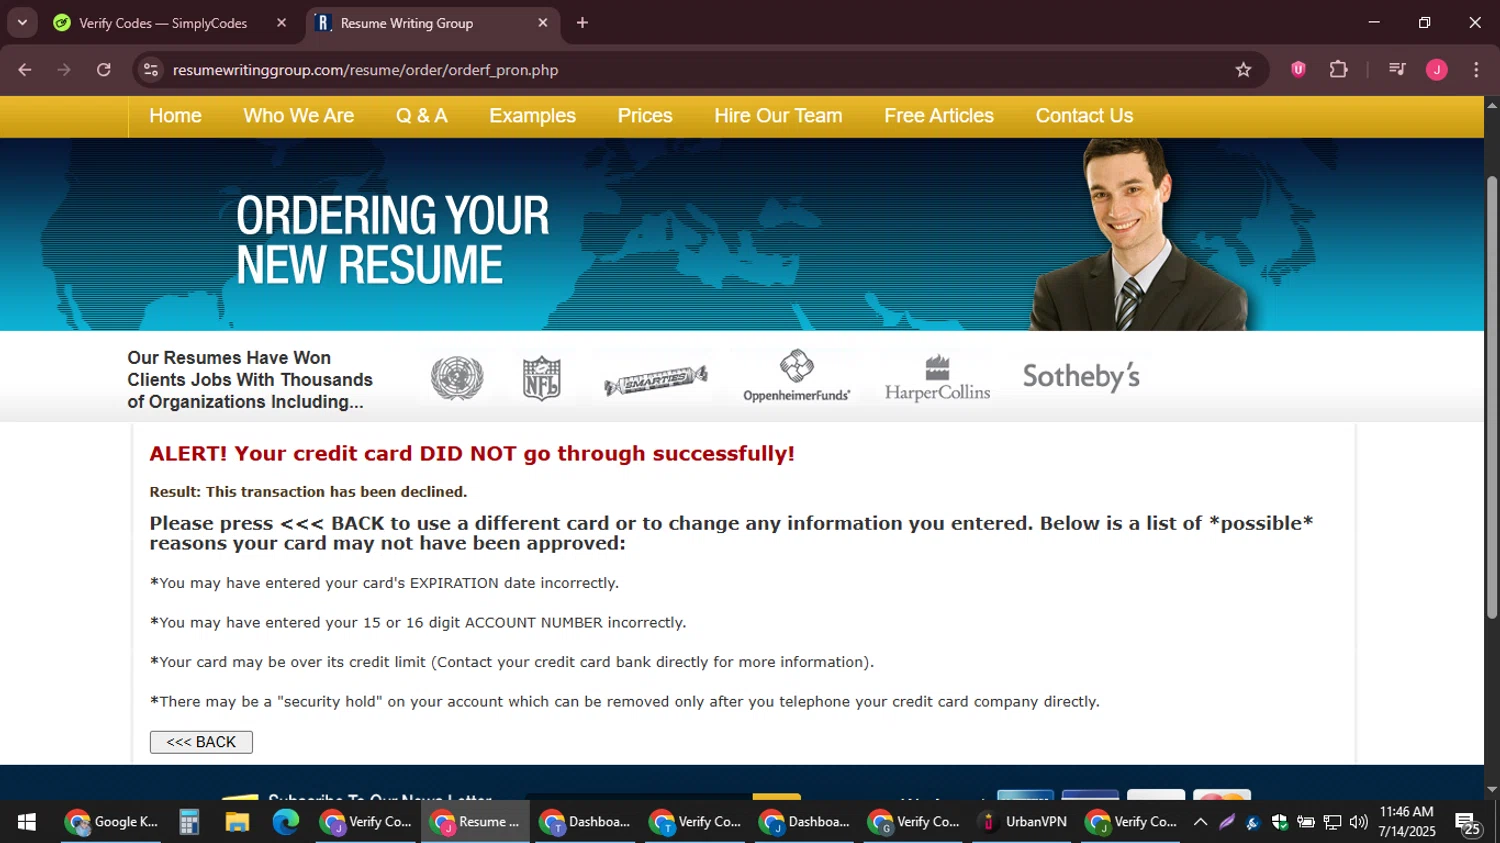Open File Explorer from the taskbar
Viewport: 1500px width, 843px height.
[237, 822]
